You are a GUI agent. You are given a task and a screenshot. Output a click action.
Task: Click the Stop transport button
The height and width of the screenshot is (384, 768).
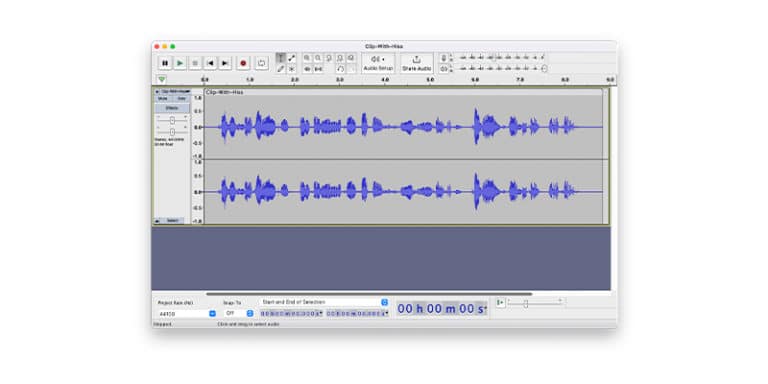pos(195,63)
